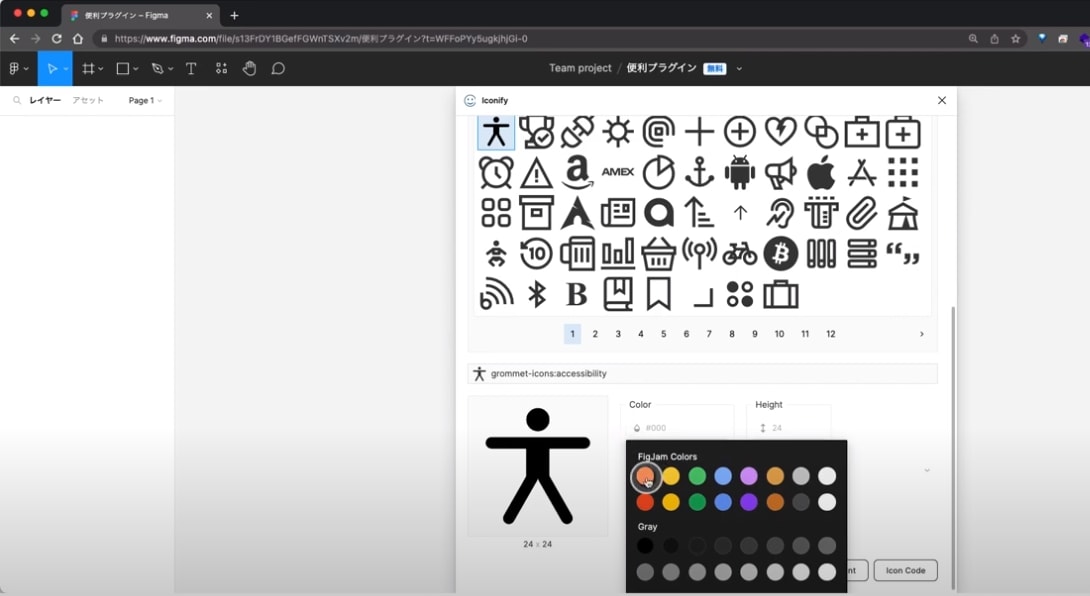Viewport: 1090px width, 596px height.
Task: Click the Height value input field
Action: (789, 428)
